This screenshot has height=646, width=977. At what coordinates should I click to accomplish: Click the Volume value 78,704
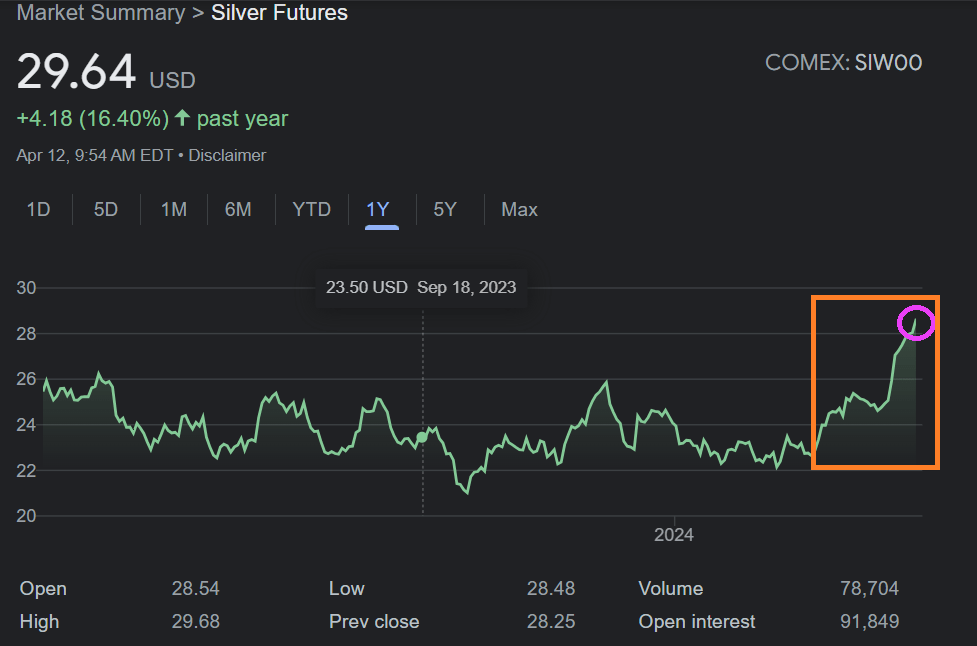(x=869, y=588)
